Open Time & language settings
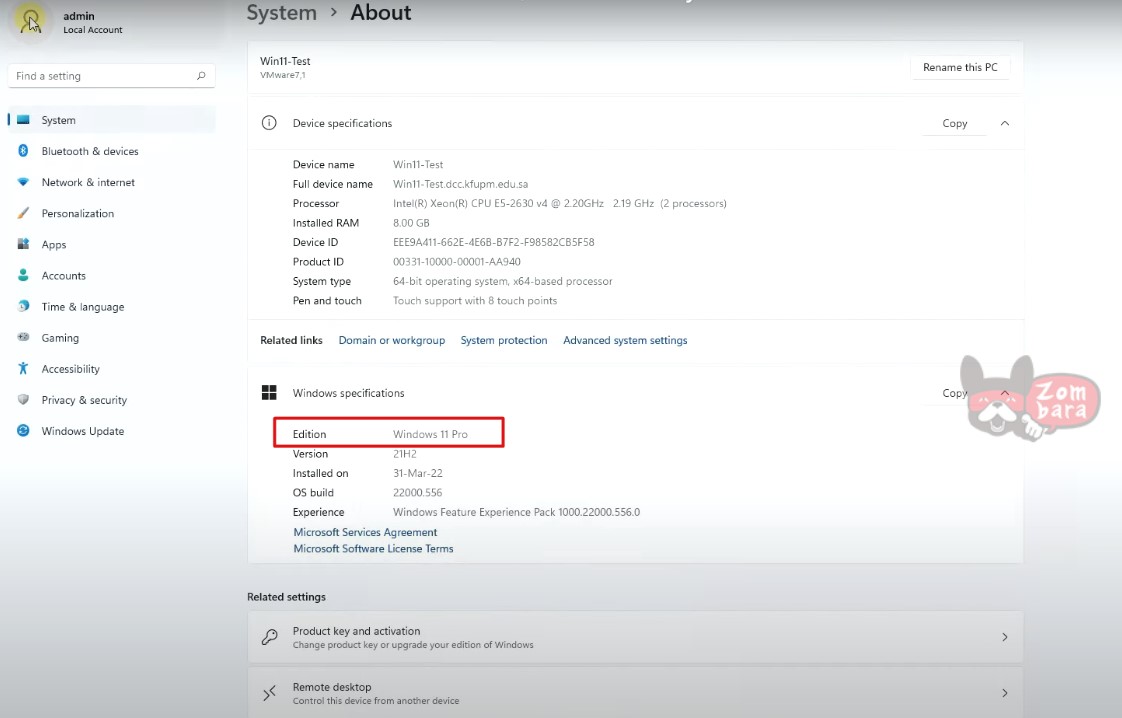 coord(111,306)
